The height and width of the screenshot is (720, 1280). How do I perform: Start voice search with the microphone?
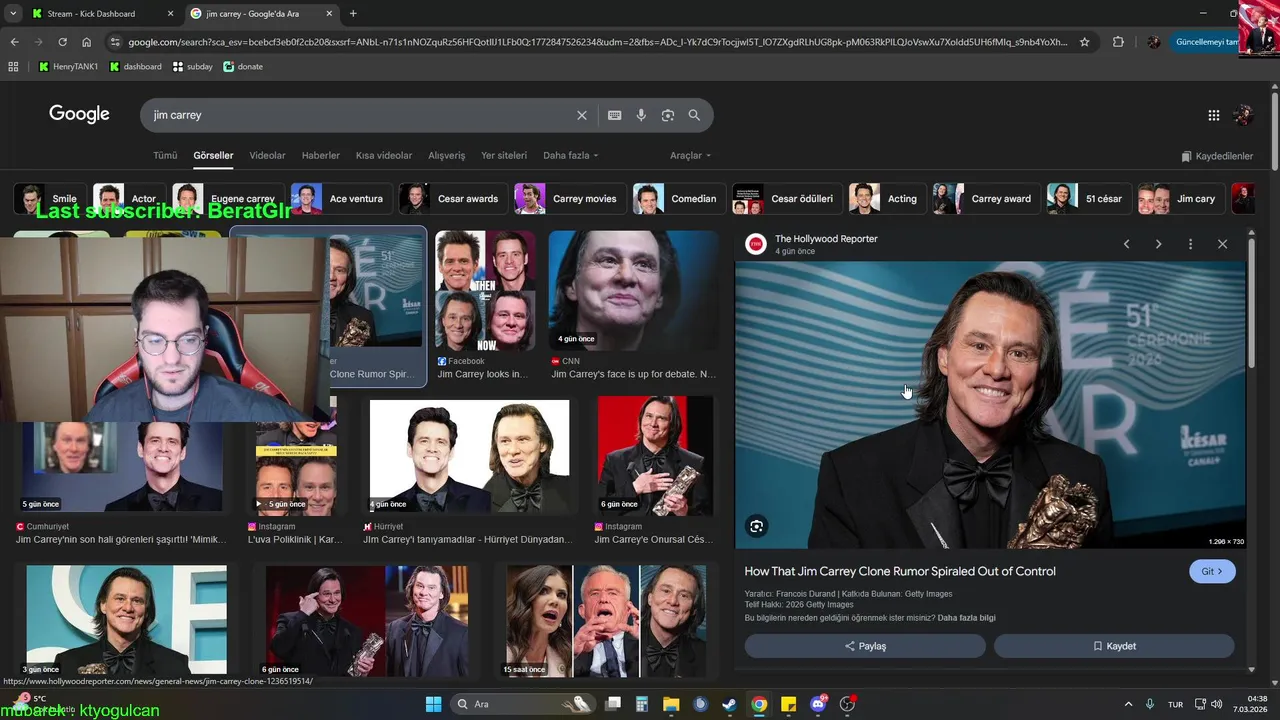click(x=641, y=115)
